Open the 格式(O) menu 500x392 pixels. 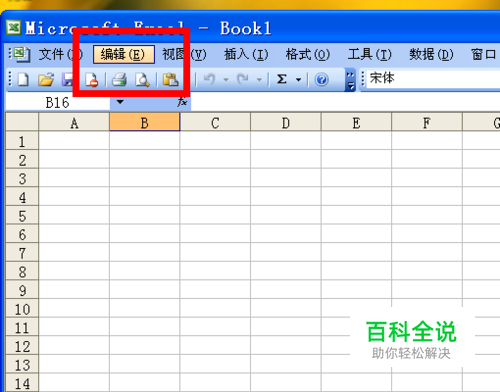pos(308,54)
